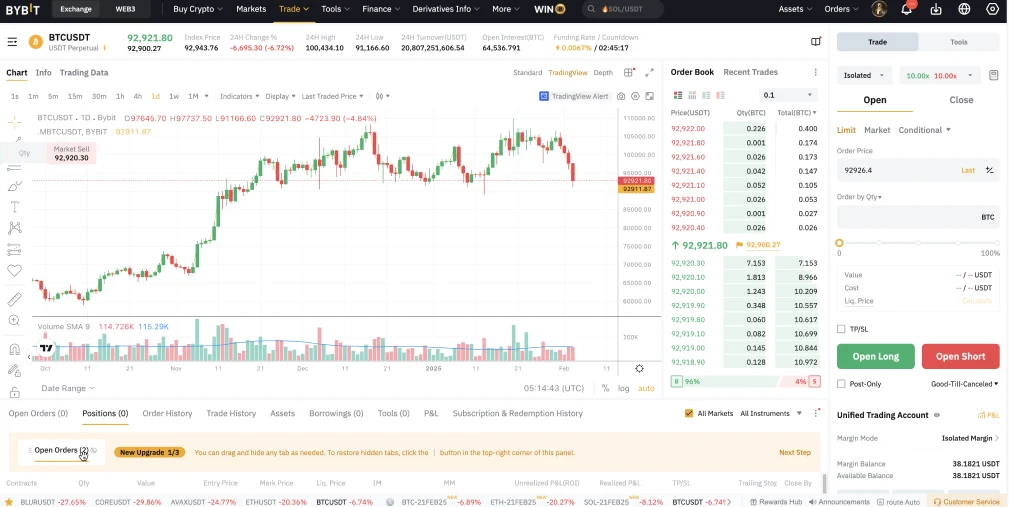Open the candlestick chart type selector
The height and width of the screenshot is (507, 1009).
[382, 97]
